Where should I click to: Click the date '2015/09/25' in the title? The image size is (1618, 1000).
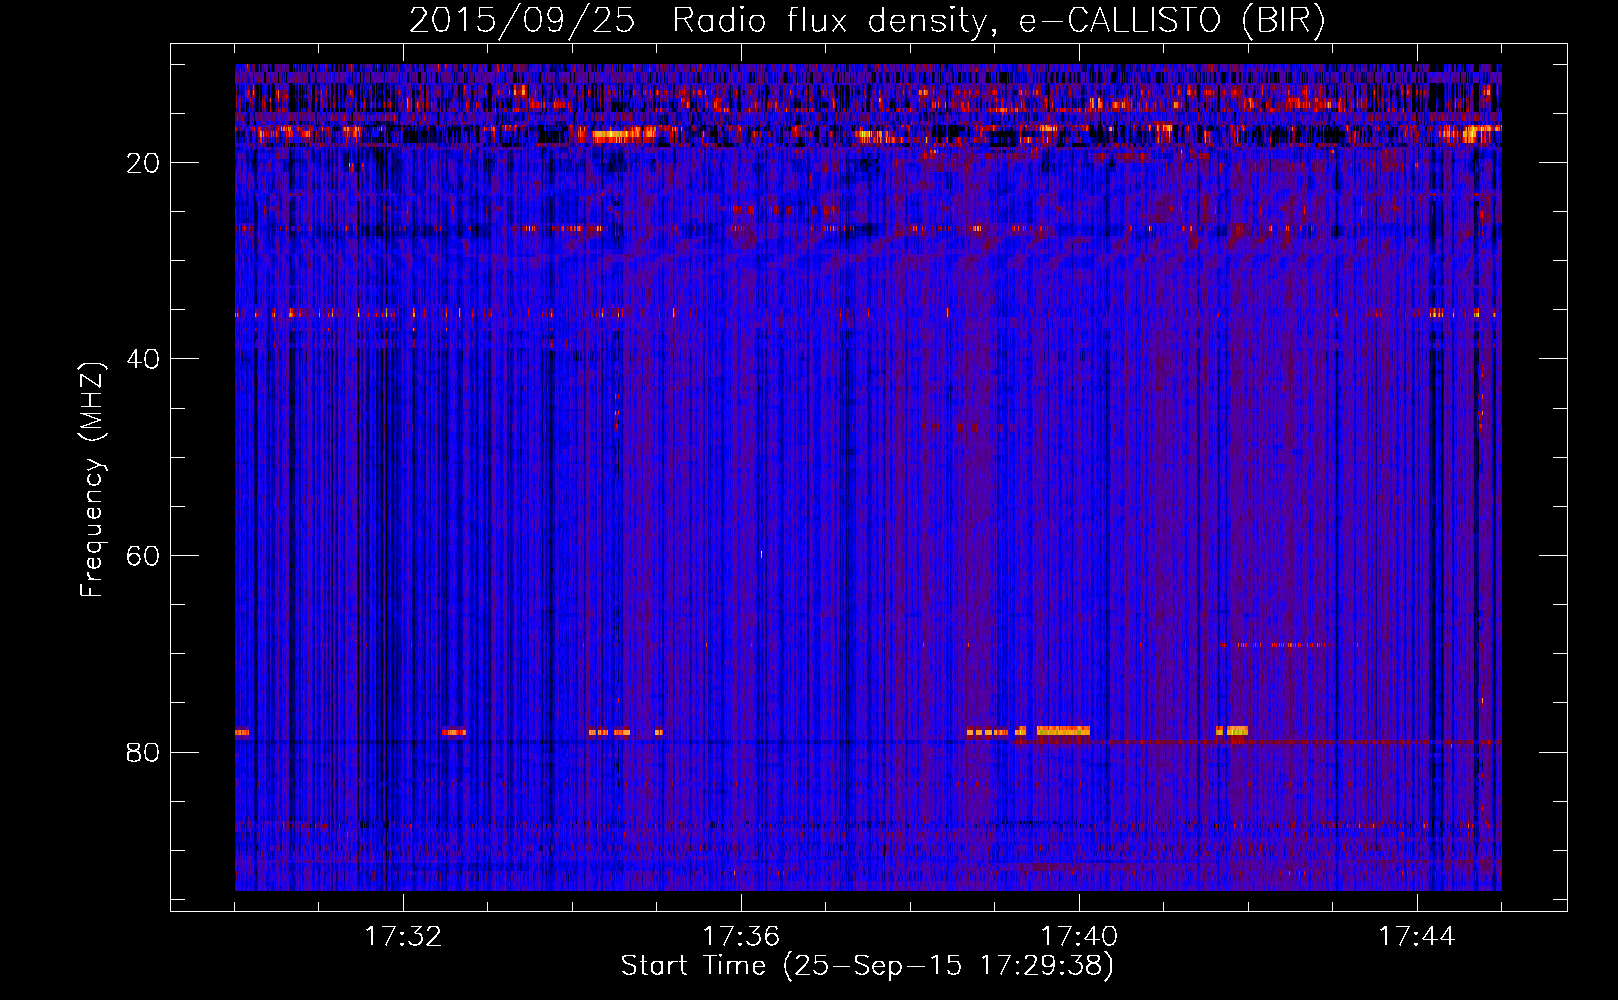click(x=521, y=21)
